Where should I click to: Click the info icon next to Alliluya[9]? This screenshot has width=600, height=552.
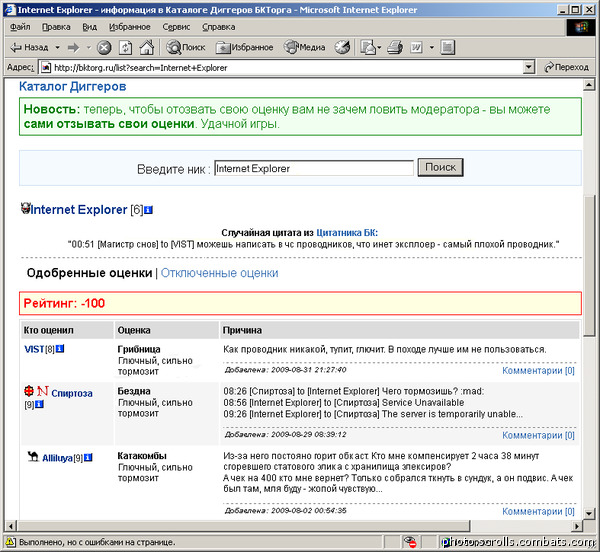point(88,458)
